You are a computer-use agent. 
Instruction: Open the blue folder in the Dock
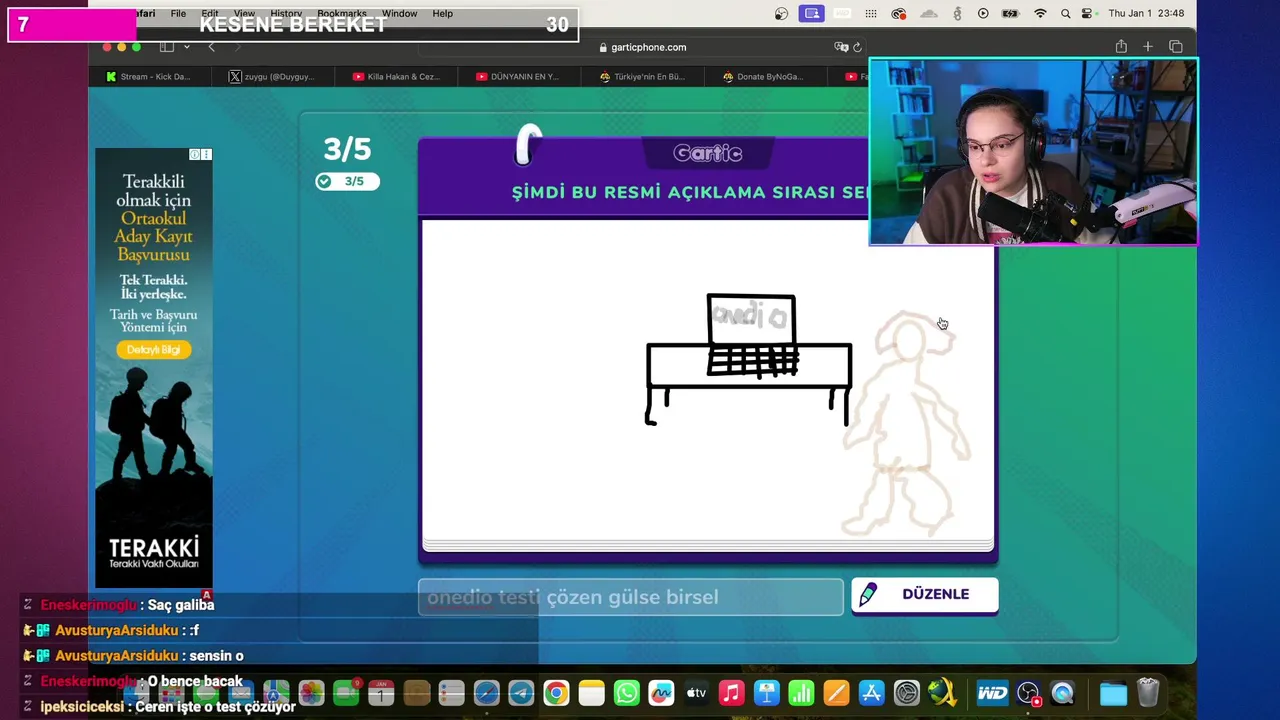(x=1113, y=693)
